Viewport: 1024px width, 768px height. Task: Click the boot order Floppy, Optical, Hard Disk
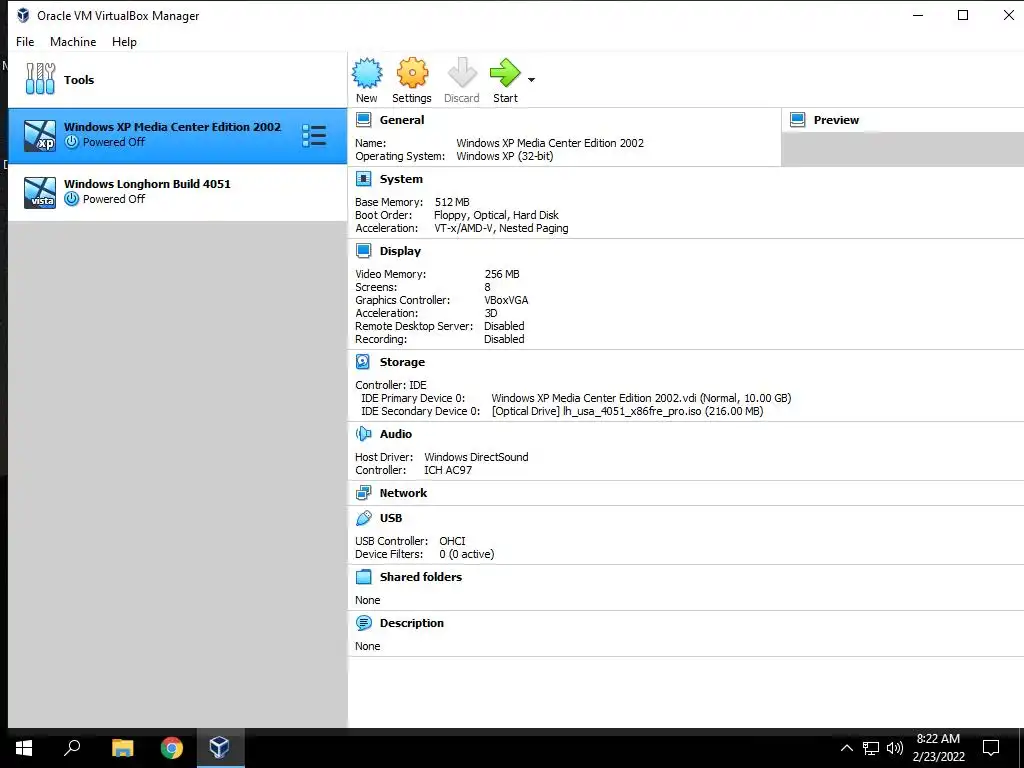tap(496, 215)
